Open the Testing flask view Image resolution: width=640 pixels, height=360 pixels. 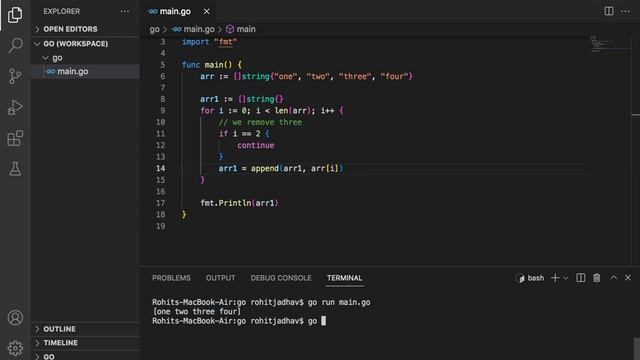point(15,169)
